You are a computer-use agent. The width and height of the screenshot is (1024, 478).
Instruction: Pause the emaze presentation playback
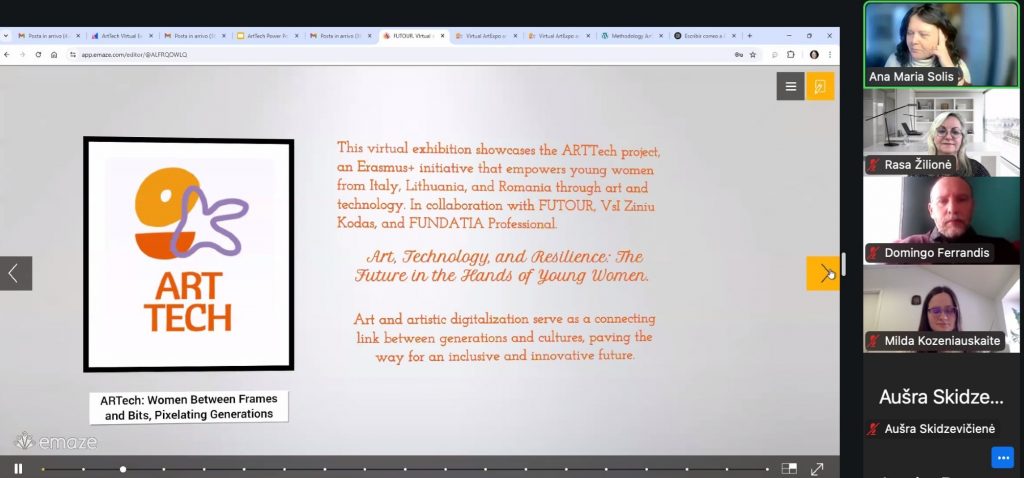coord(18,468)
